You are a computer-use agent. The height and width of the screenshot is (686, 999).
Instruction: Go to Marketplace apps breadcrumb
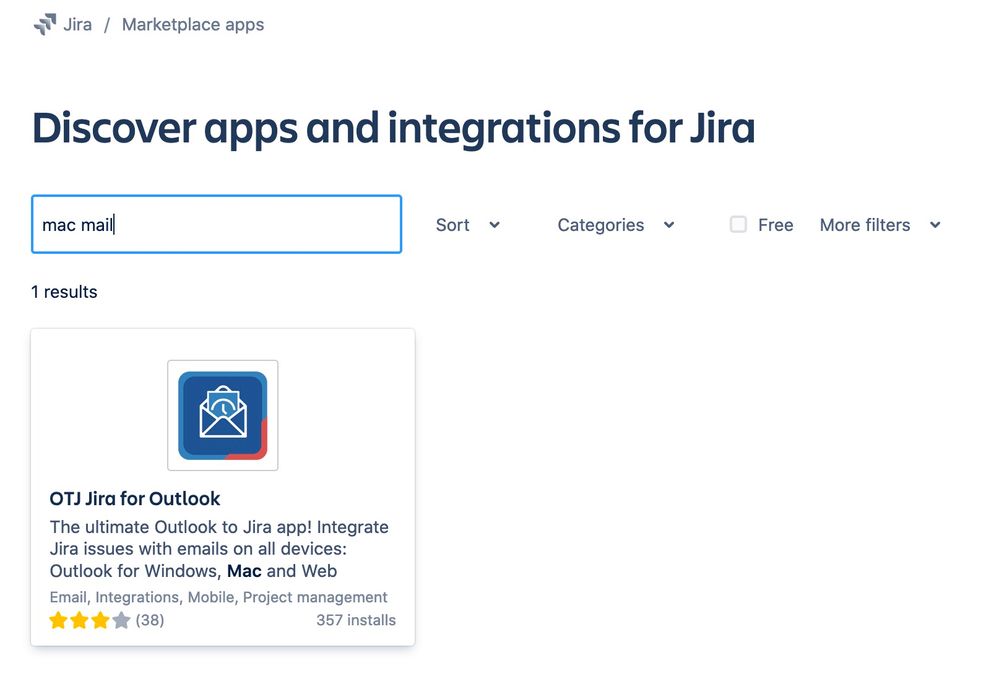point(193,25)
